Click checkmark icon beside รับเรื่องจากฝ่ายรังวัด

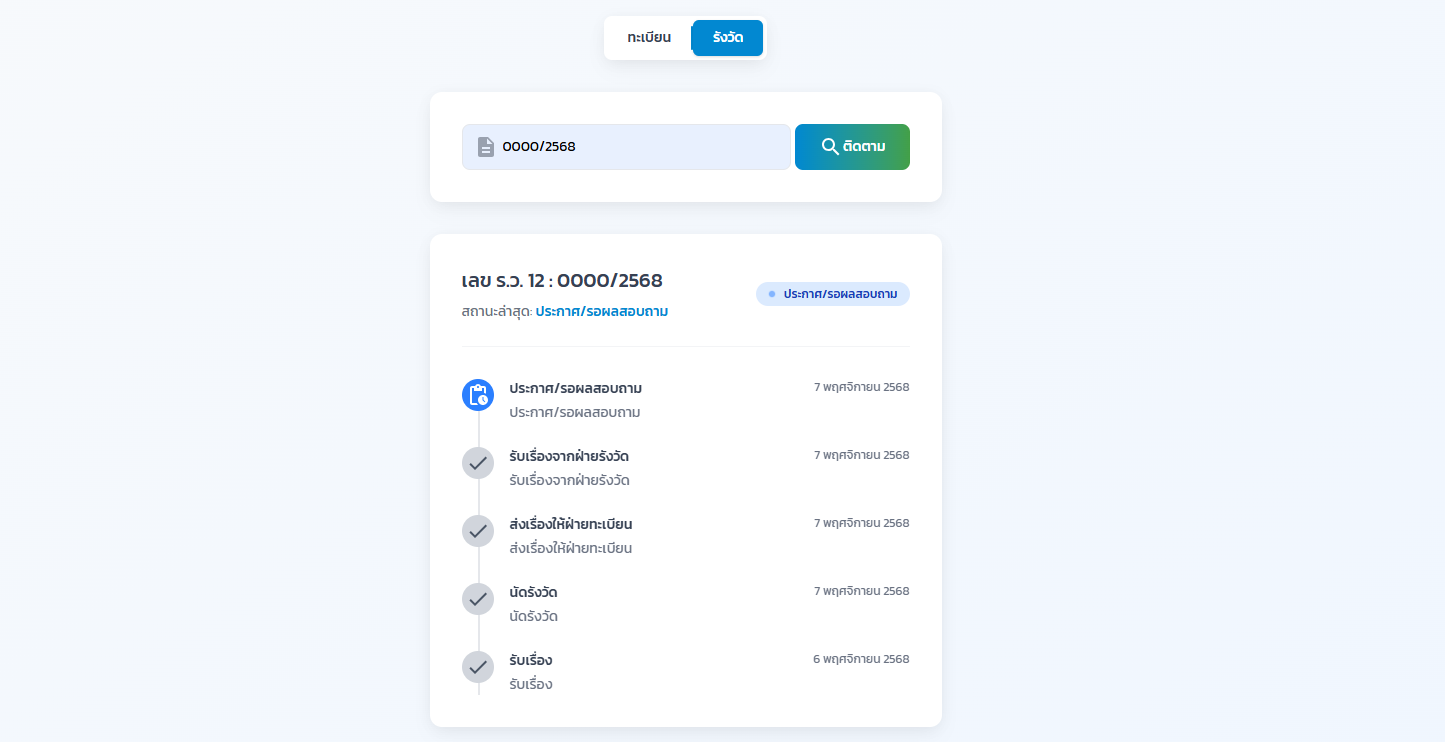tap(478, 463)
